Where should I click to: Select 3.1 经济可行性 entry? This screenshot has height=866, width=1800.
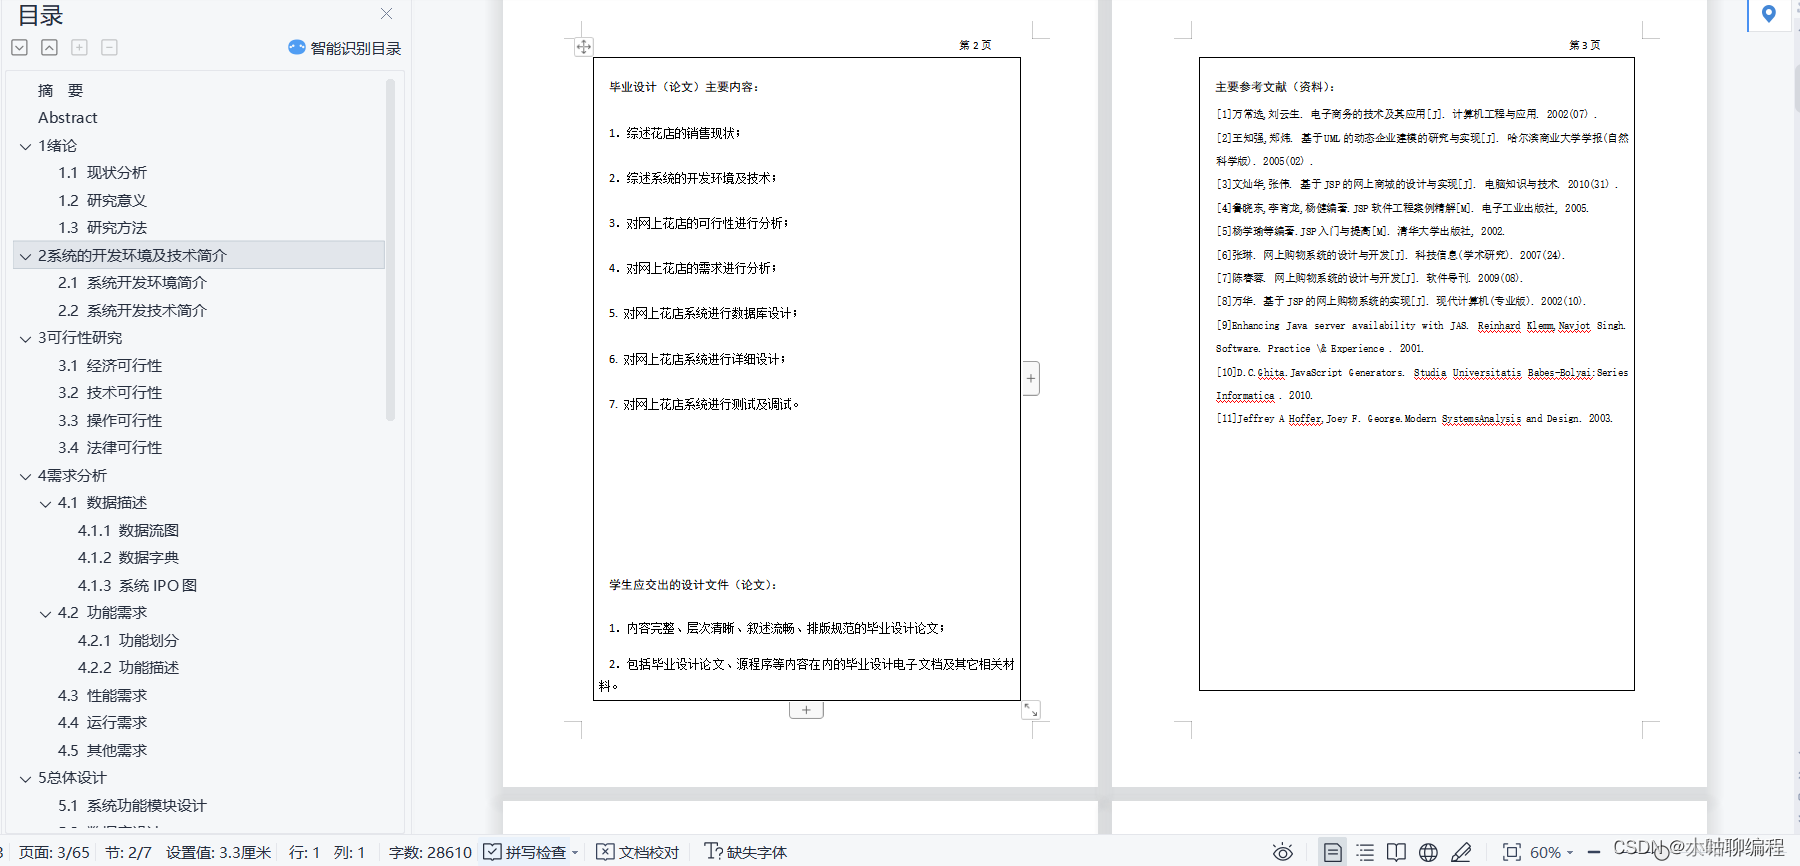pyautogui.click(x=110, y=365)
